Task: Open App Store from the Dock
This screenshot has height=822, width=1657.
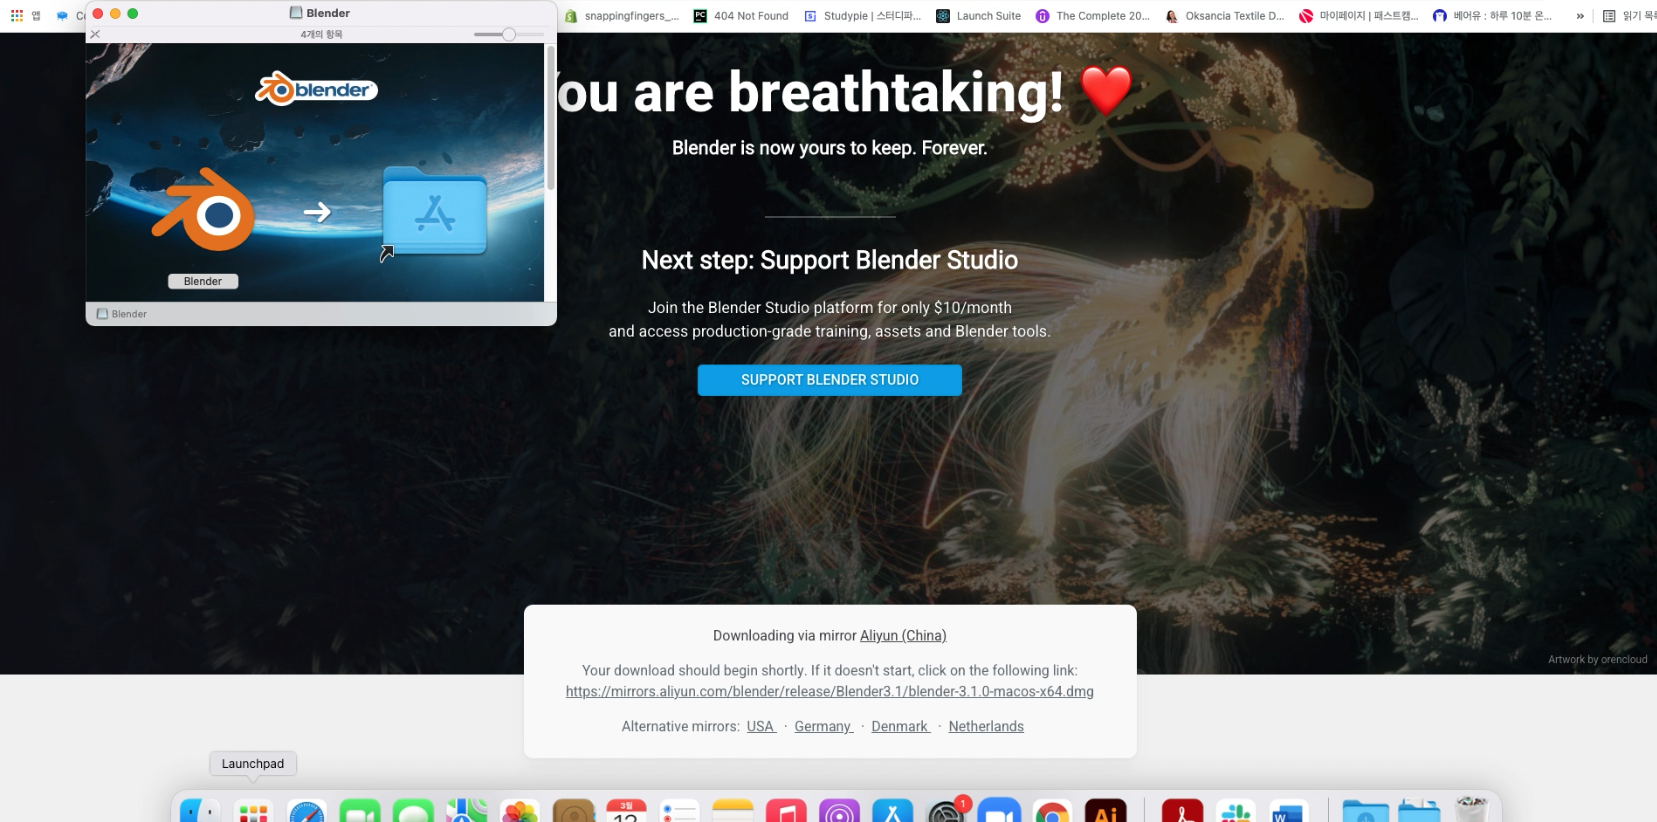Action: pyautogui.click(x=893, y=810)
